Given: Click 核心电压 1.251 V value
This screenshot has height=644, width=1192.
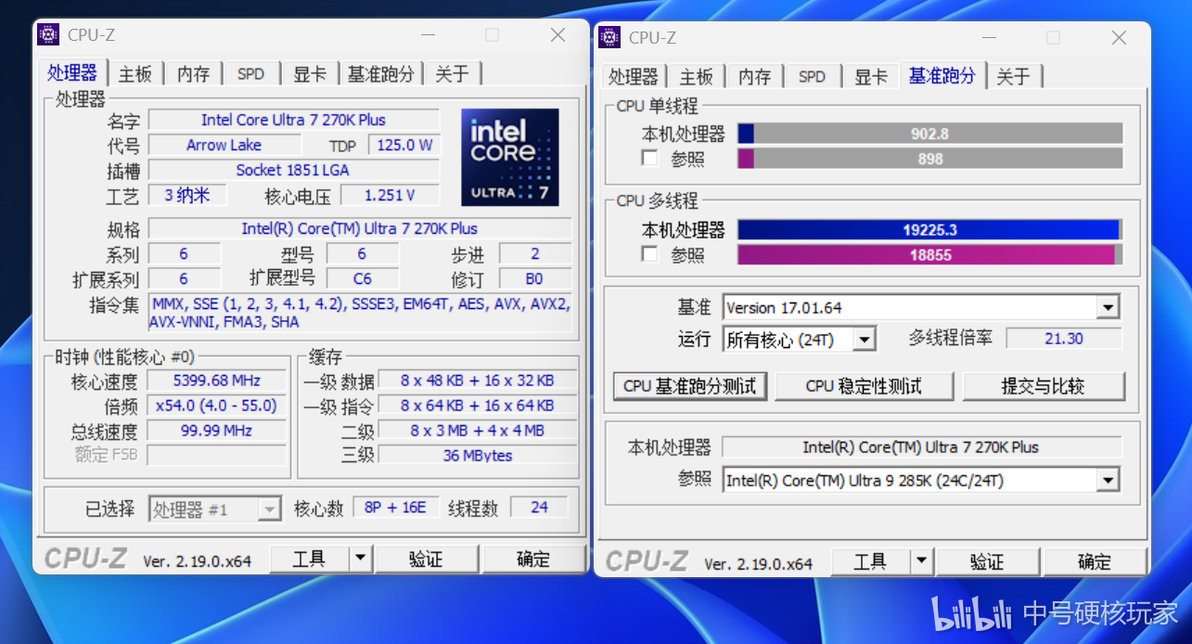Looking at the screenshot, I should pyautogui.click(x=389, y=195).
